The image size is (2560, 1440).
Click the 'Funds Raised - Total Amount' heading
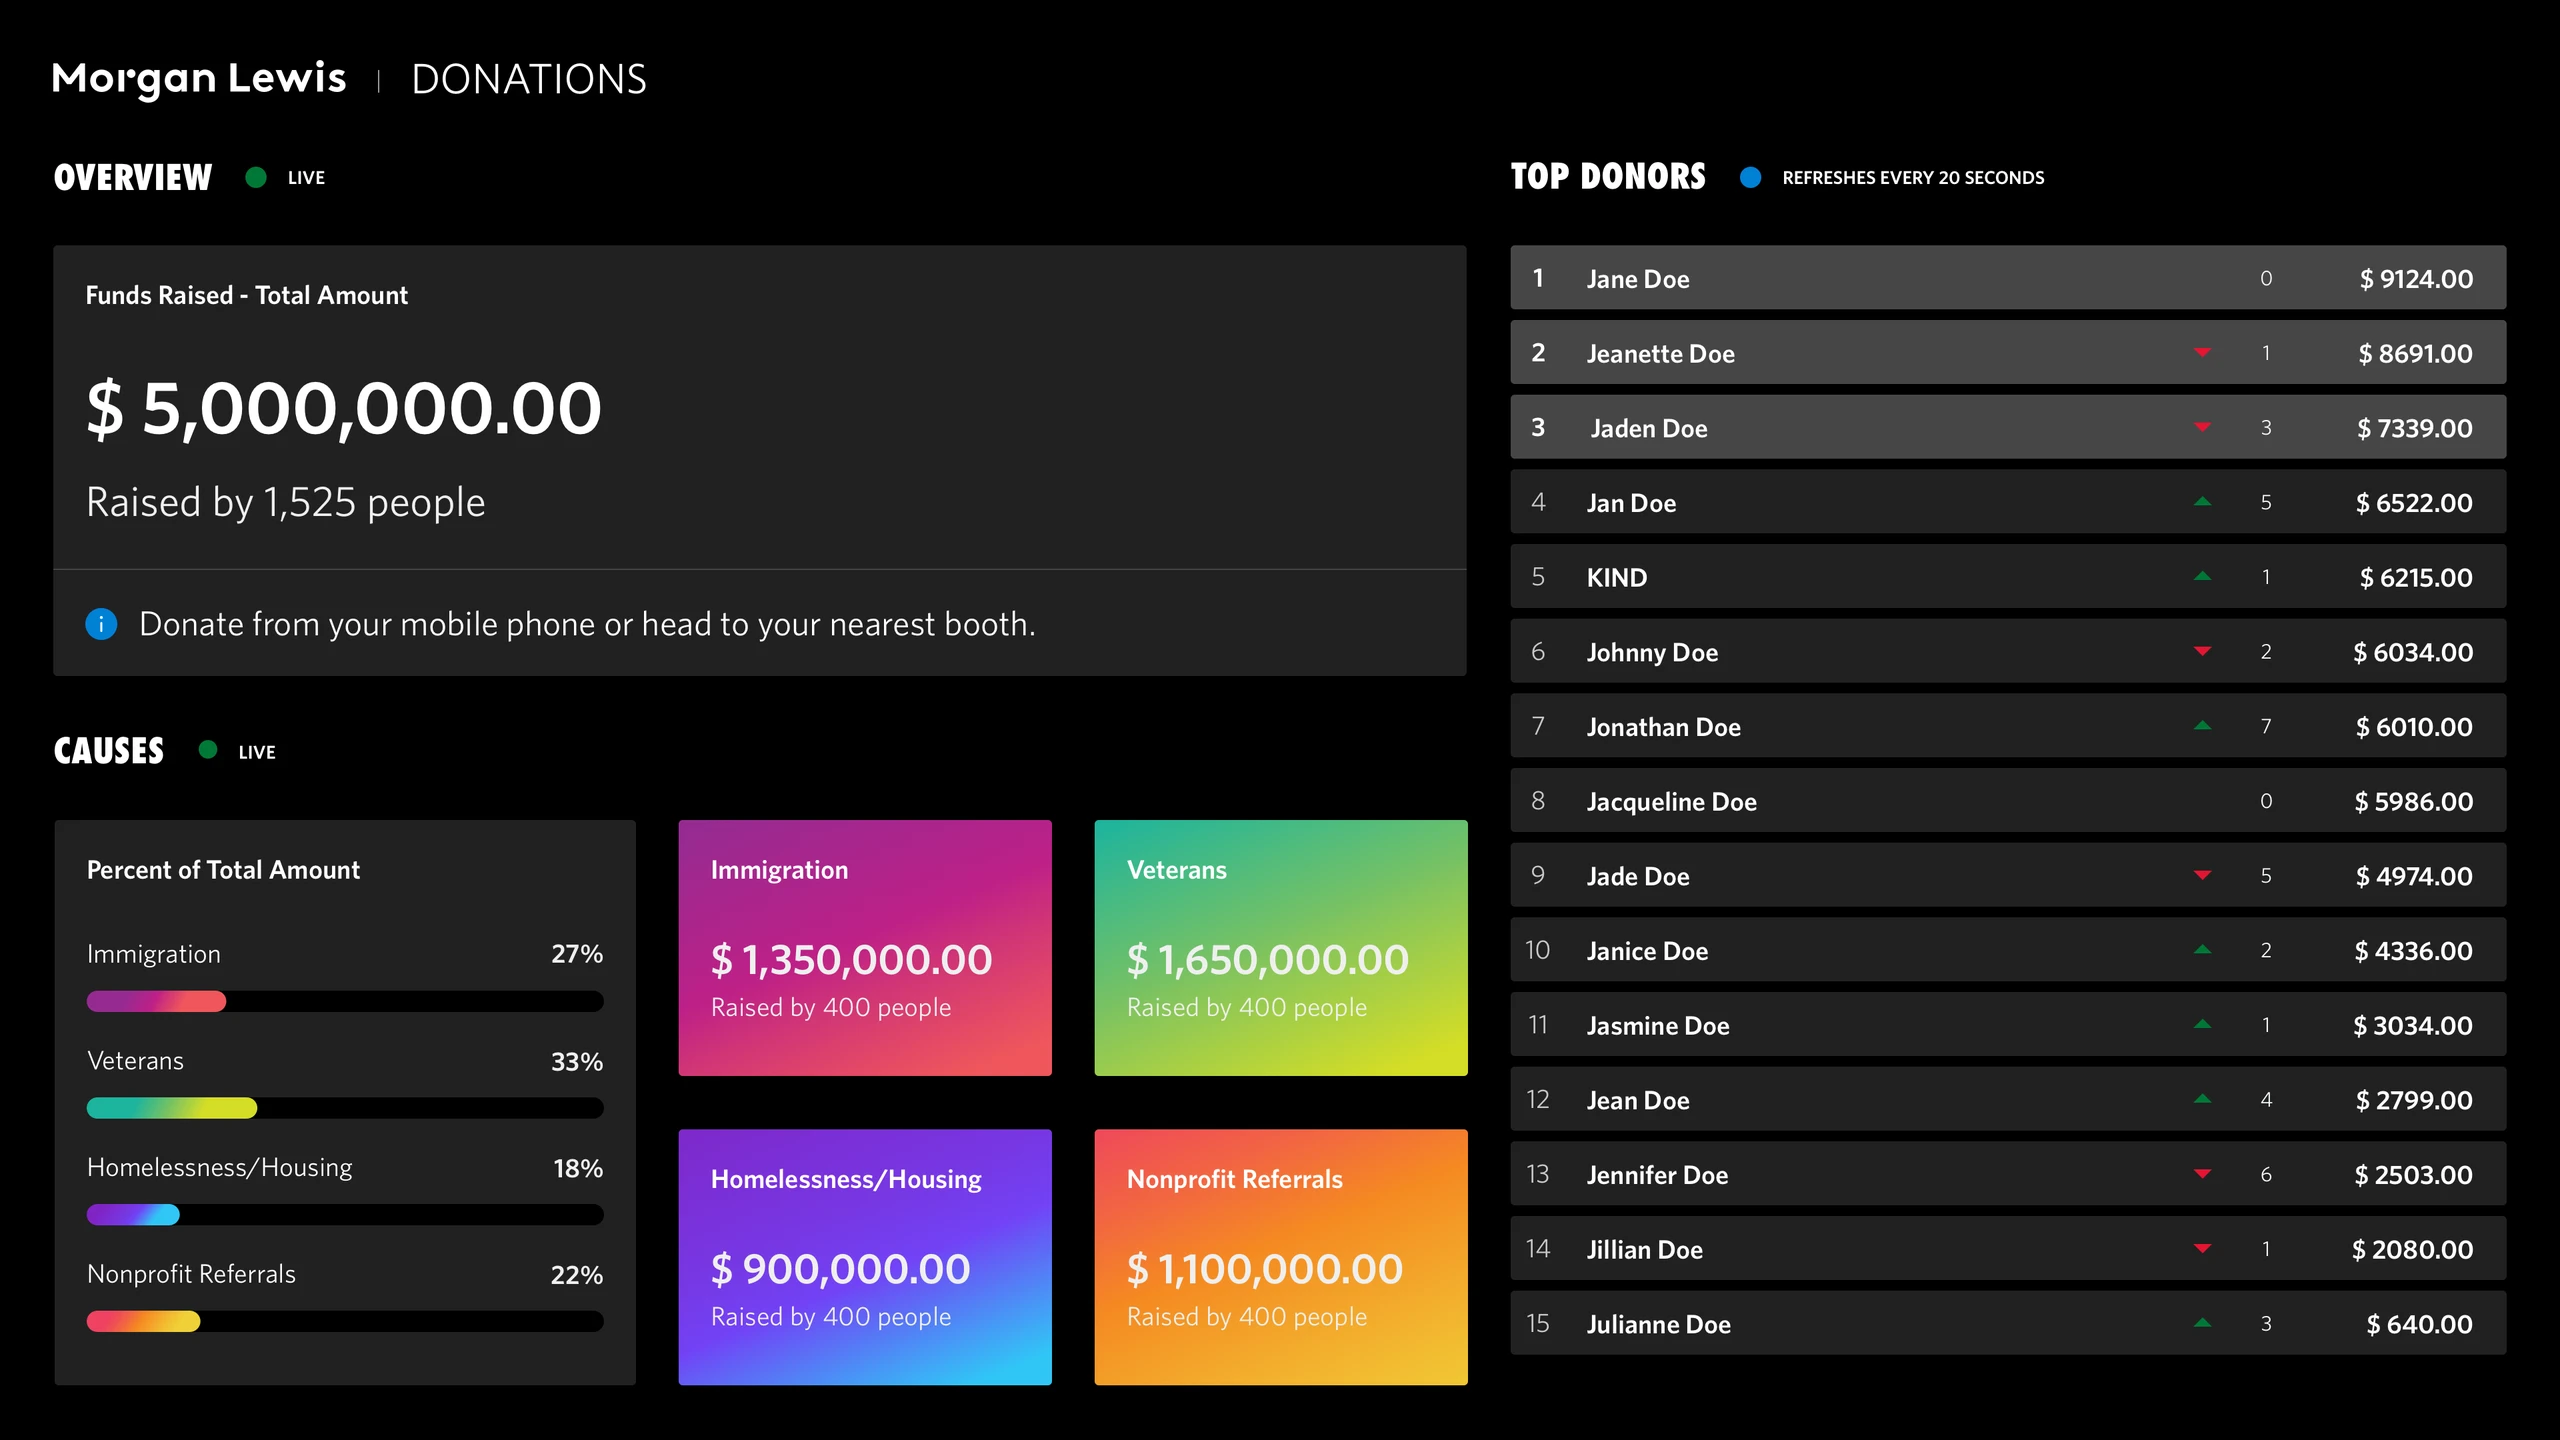point(246,295)
